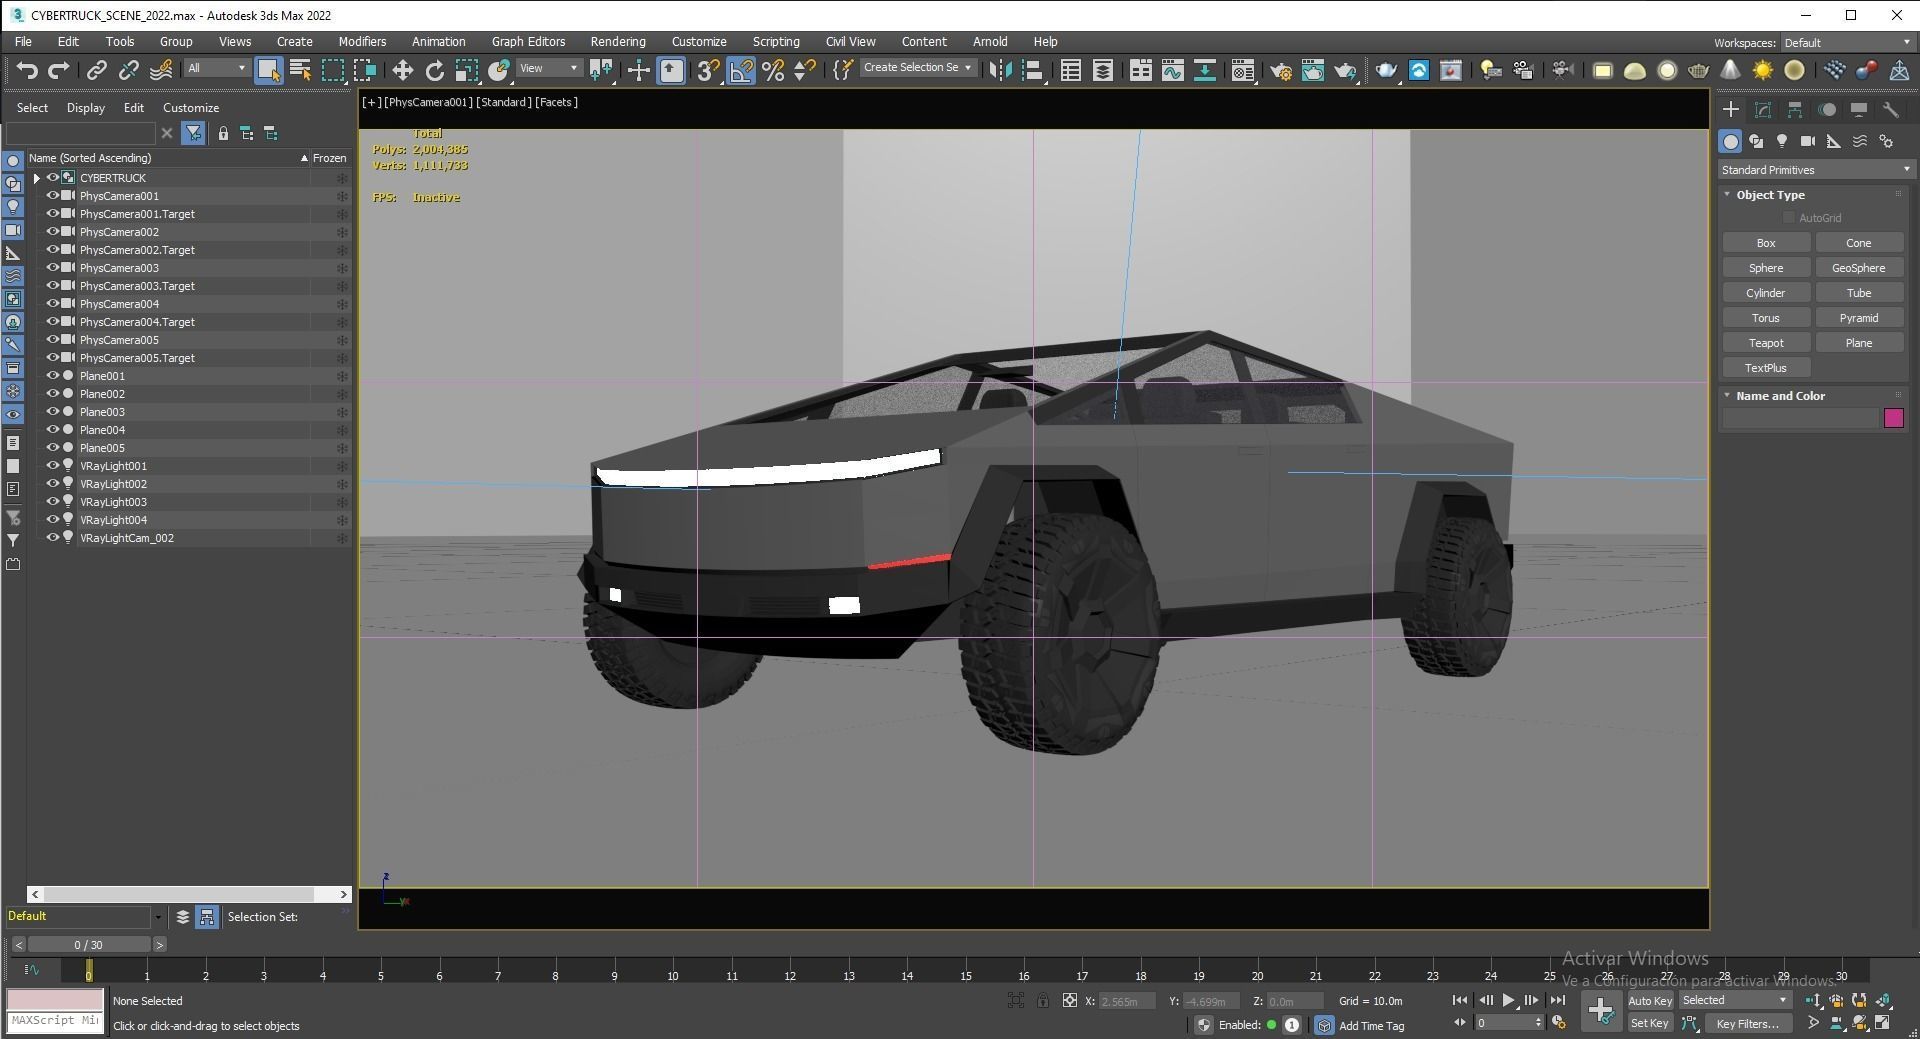
Task: Activate the Select and Rotate tool
Action: coord(434,70)
